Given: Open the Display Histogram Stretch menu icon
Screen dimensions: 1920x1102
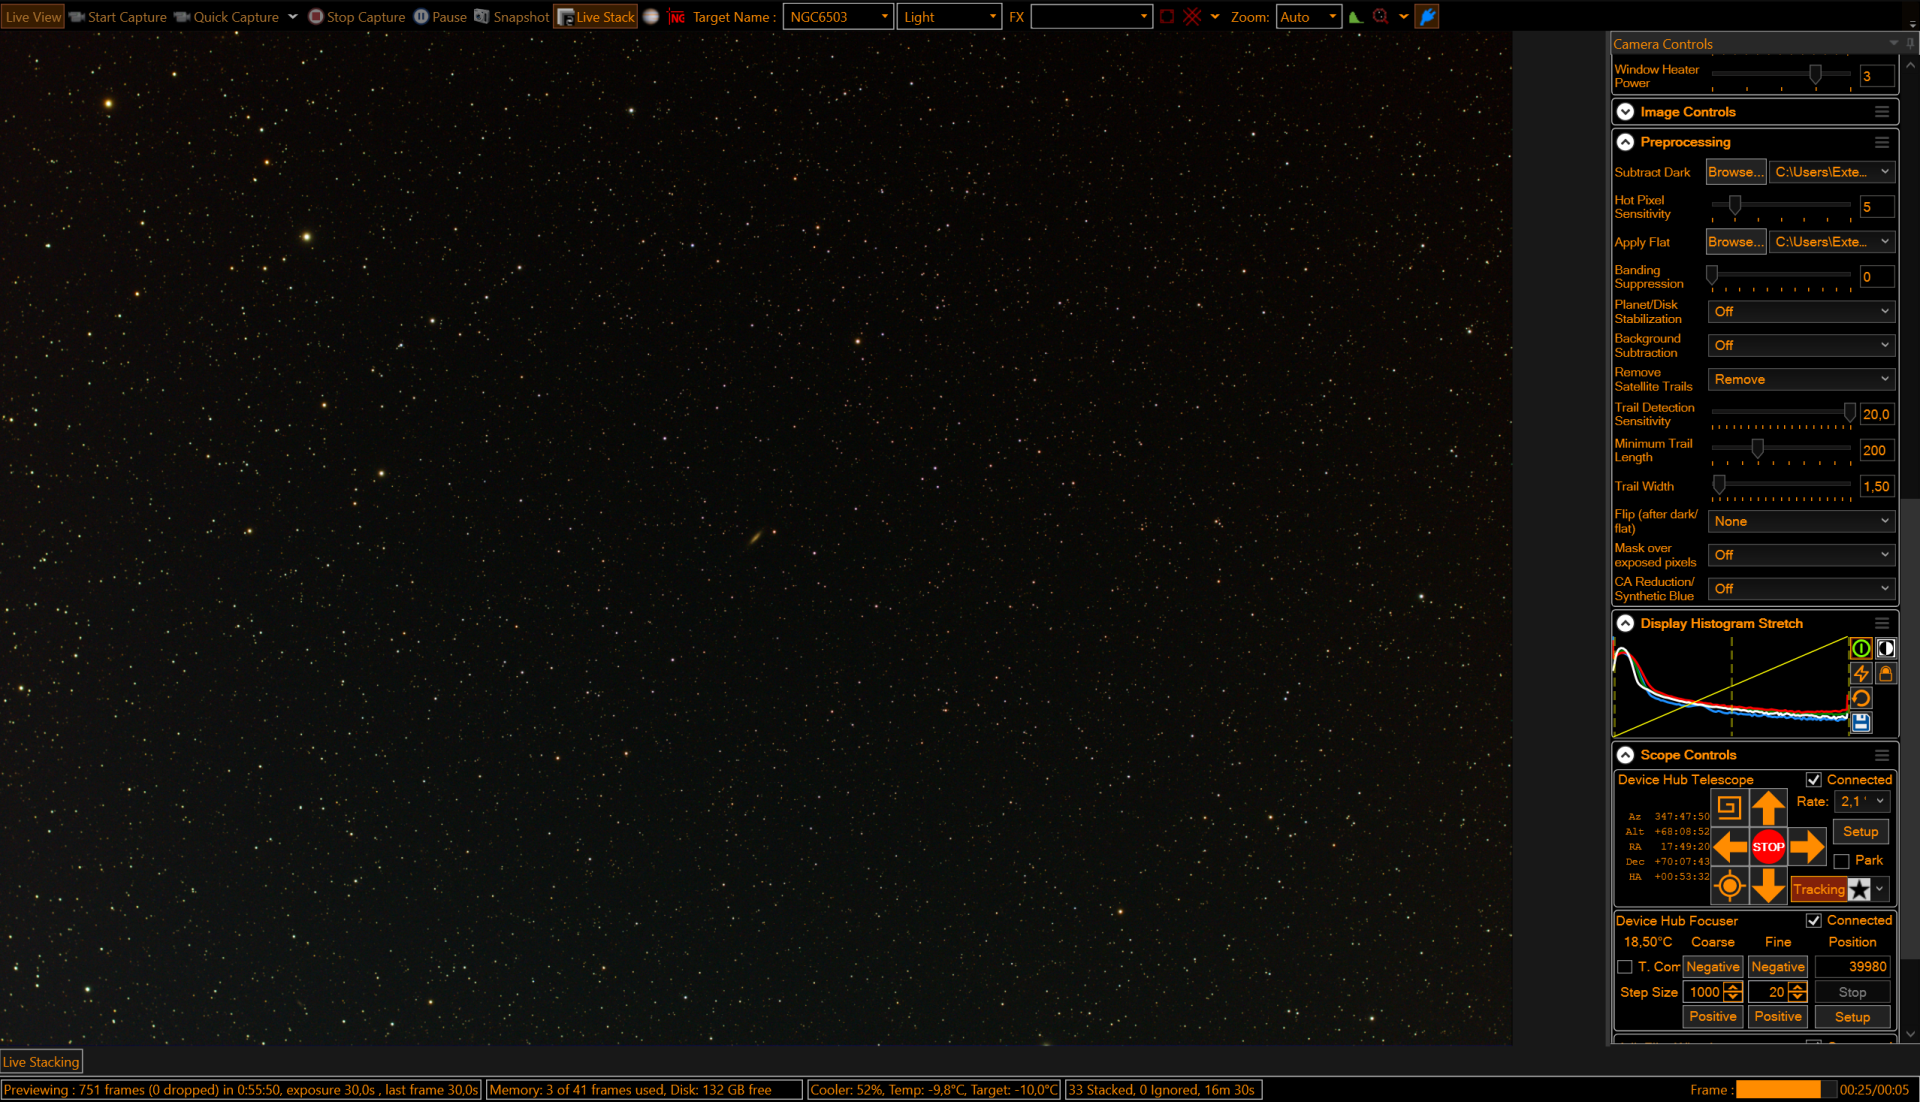Looking at the screenshot, I should pyautogui.click(x=1882, y=623).
